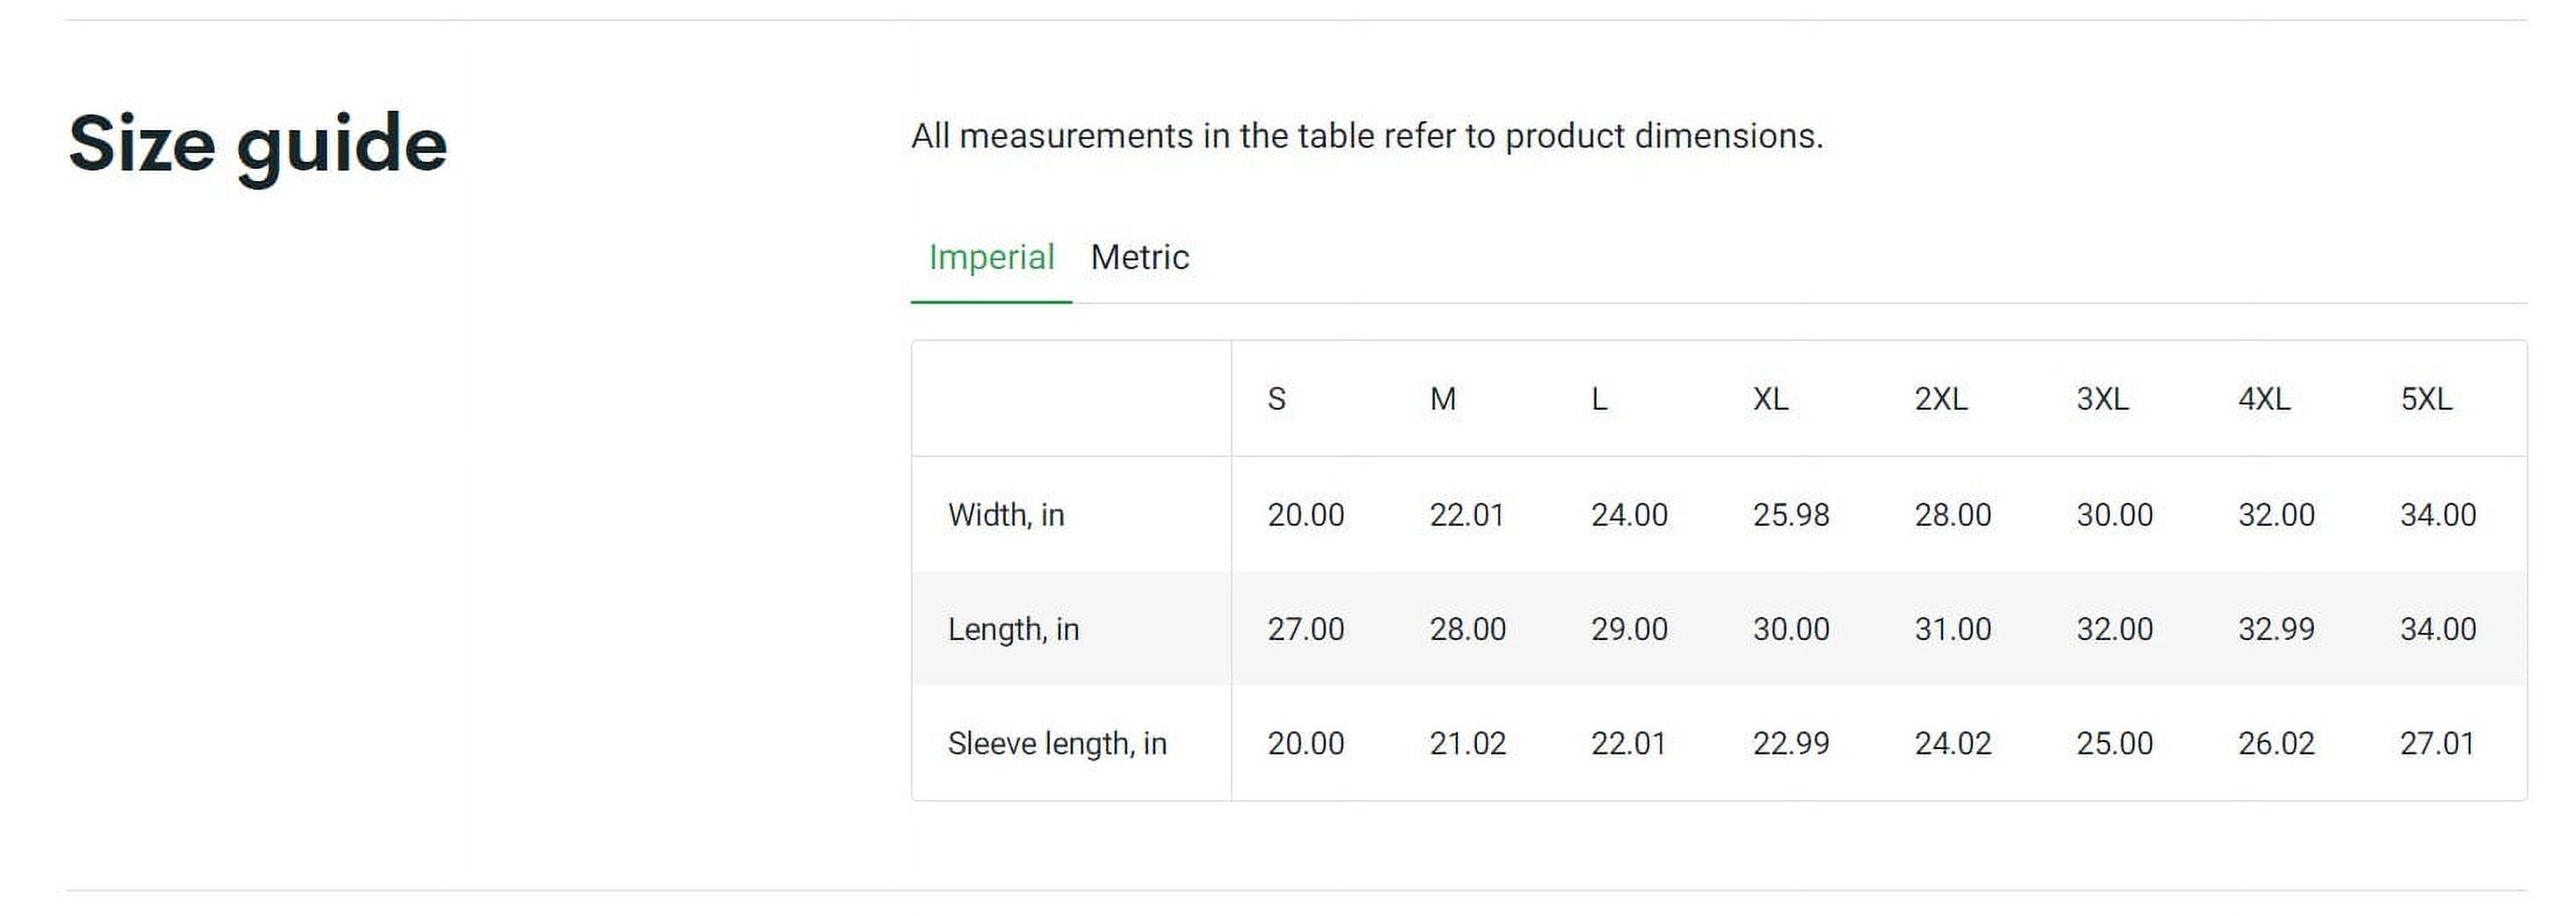The image size is (2576, 916).
Task: Click the 25.98 width value for XL
Action: (x=1790, y=514)
